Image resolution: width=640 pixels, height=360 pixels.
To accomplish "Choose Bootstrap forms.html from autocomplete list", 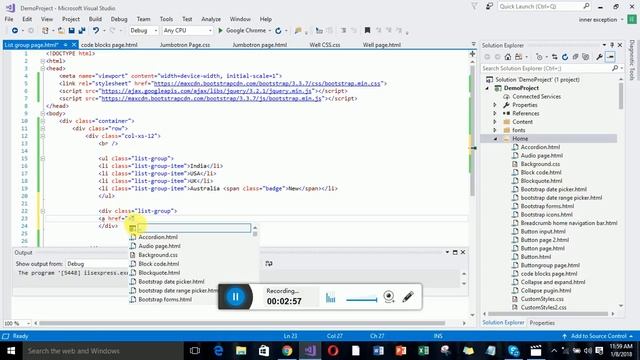I will pyautogui.click(x=165, y=300).
